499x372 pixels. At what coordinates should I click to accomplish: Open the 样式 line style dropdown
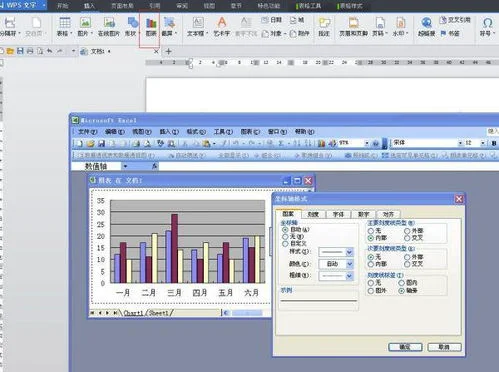(x=336, y=252)
